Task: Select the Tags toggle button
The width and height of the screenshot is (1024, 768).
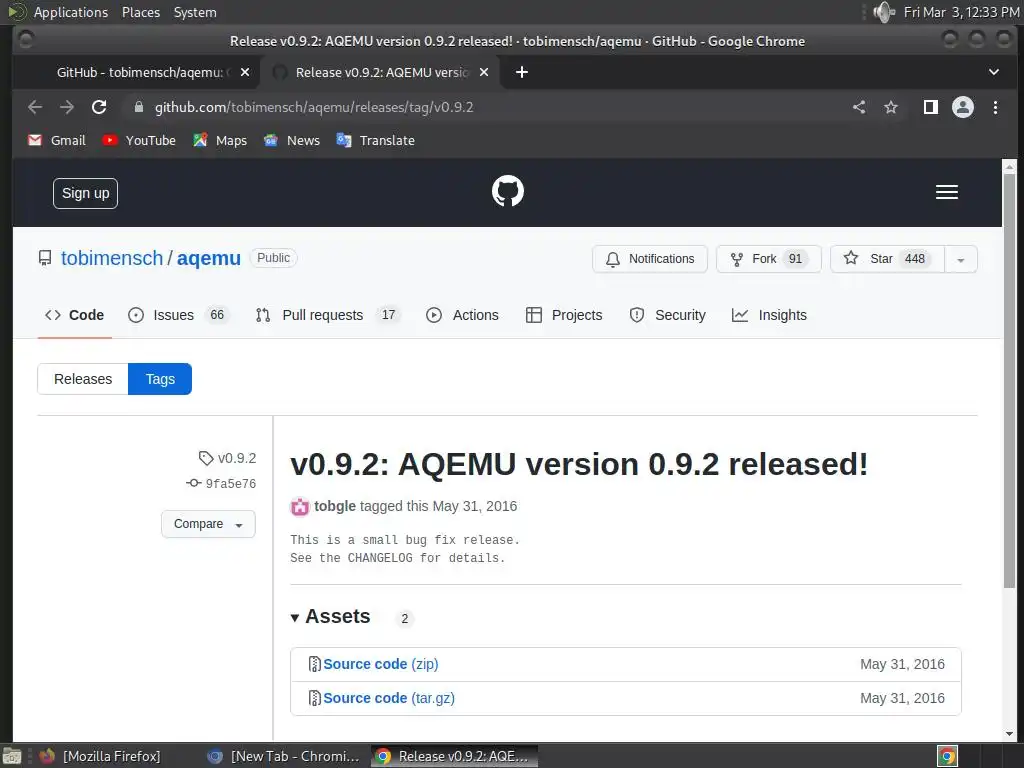Action: click(x=160, y=379)
